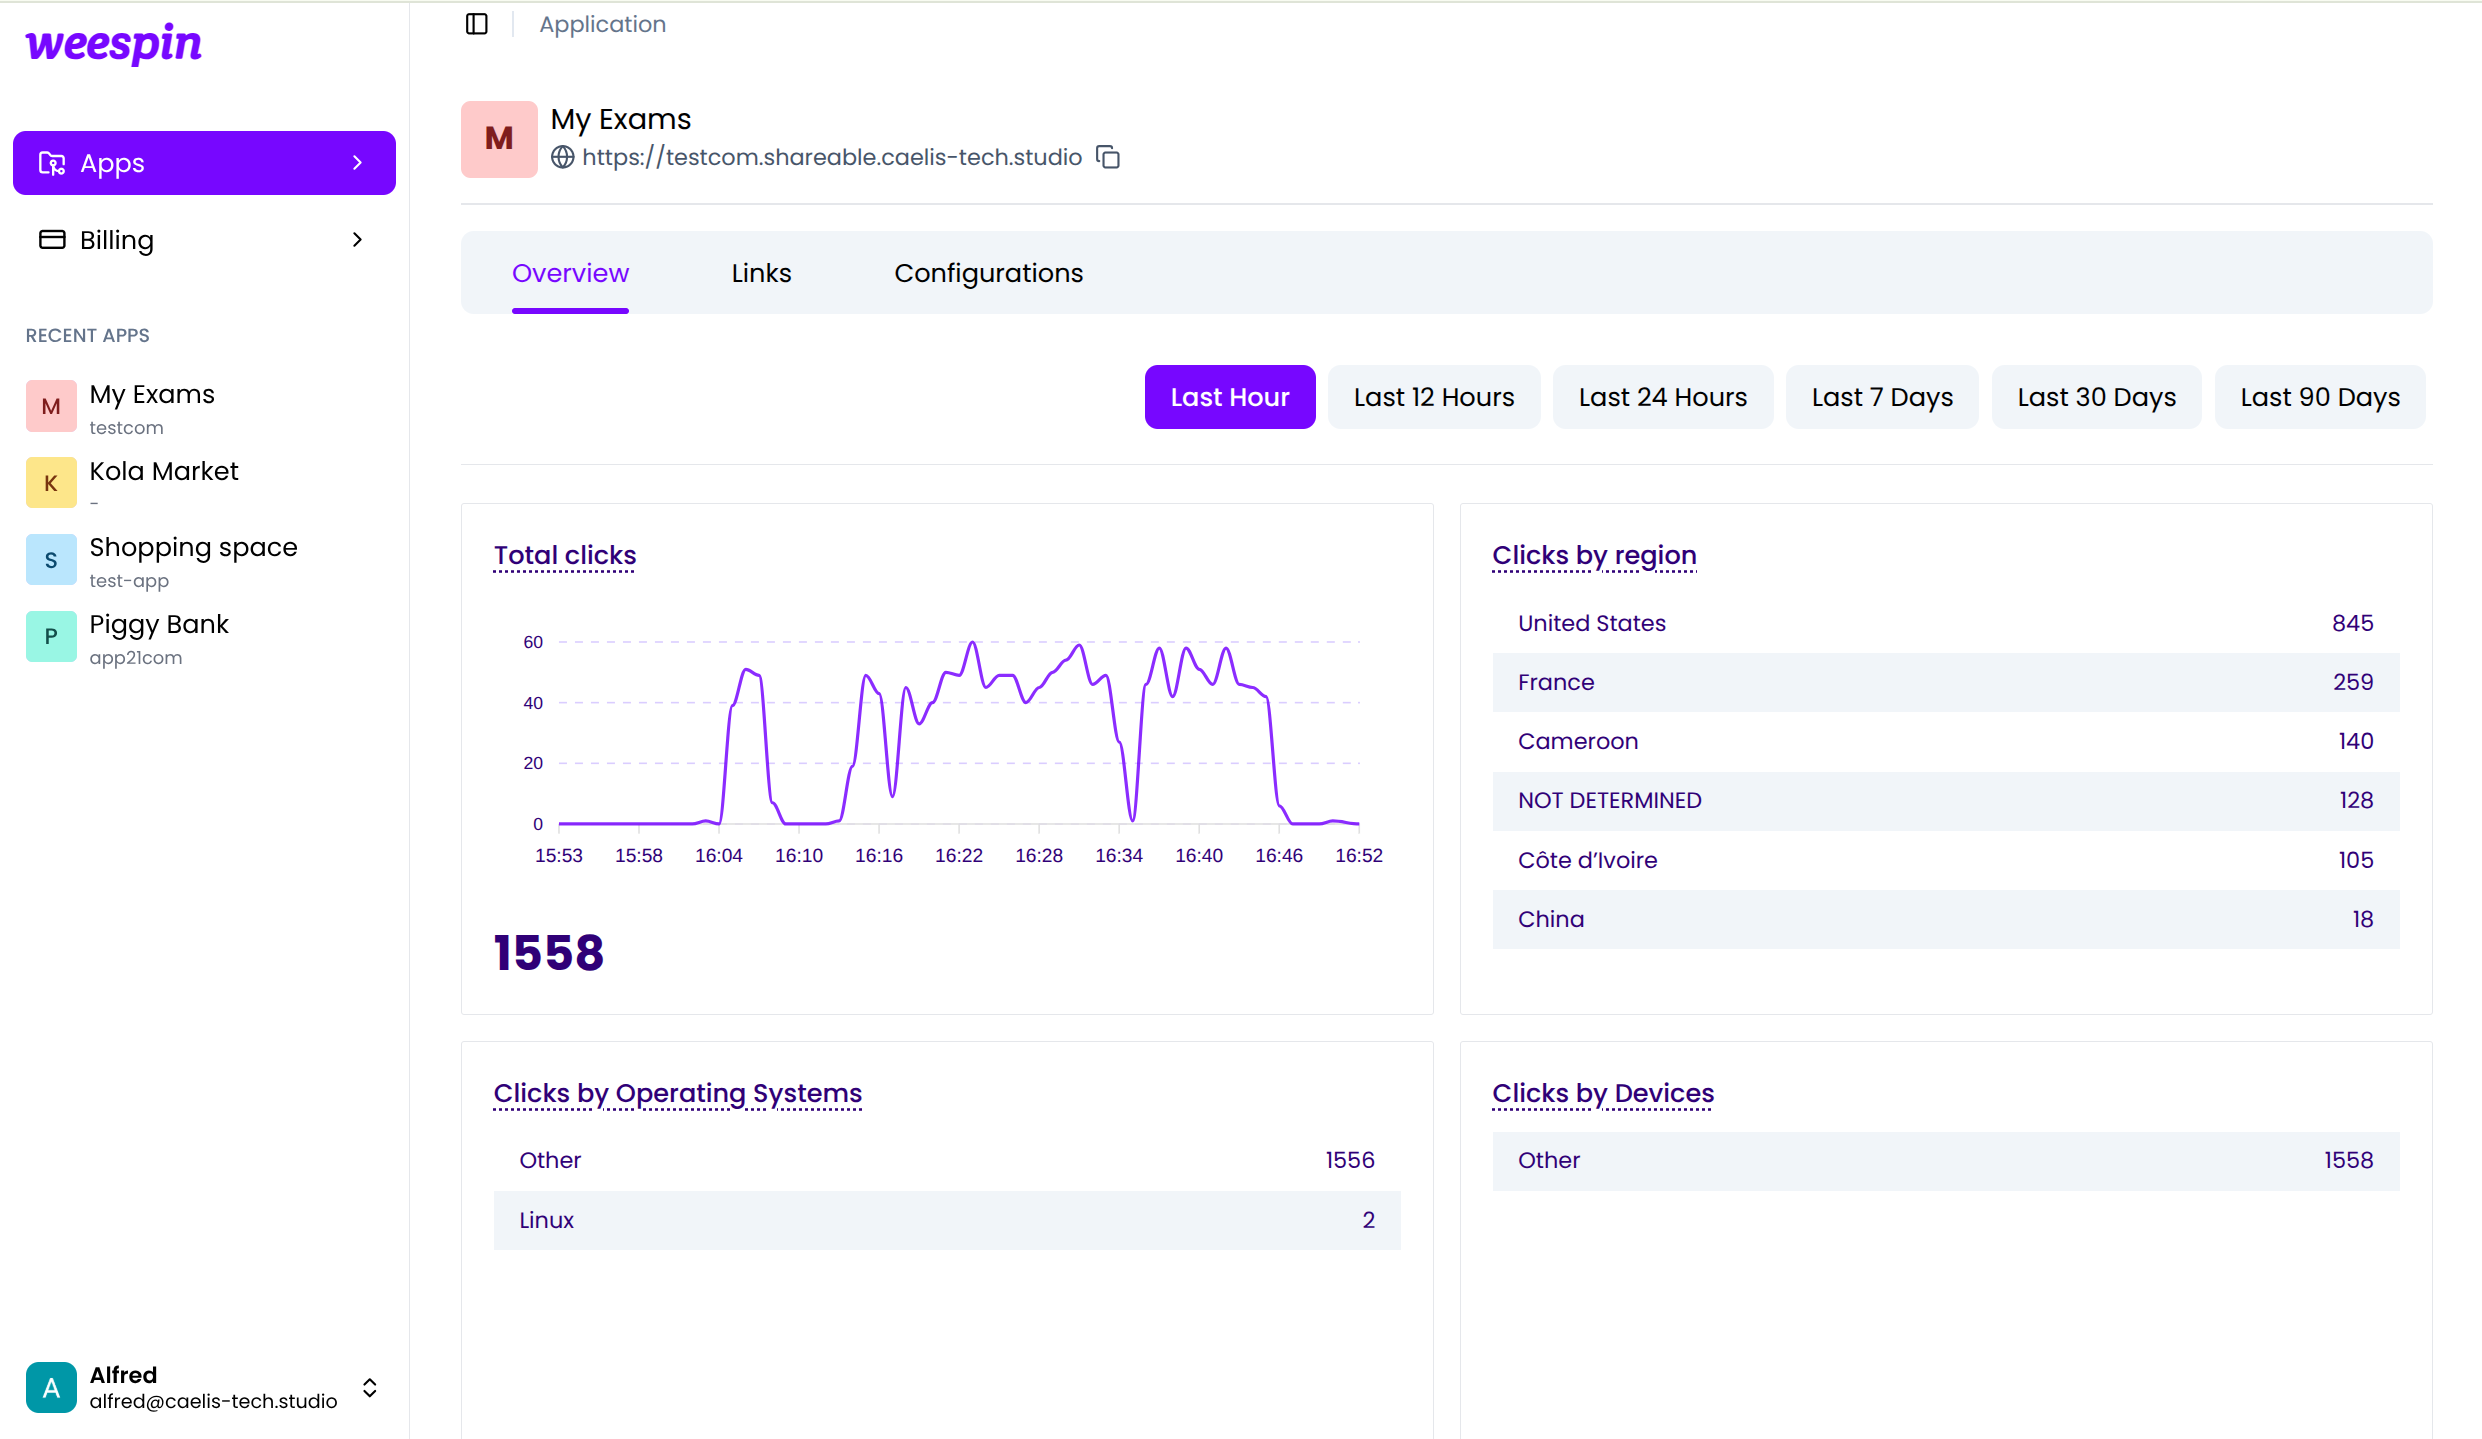The image size is (2482, 1439).
Task: Open the Clicks by region details link
Action: (1593, 556)
